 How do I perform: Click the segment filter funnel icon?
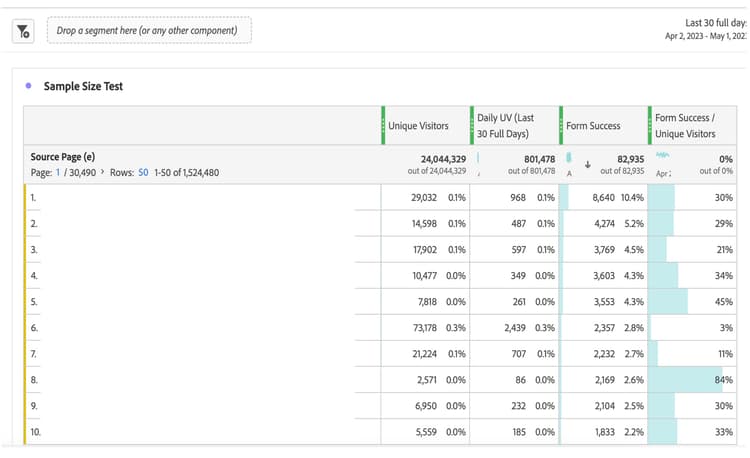[x=23, y=32]
